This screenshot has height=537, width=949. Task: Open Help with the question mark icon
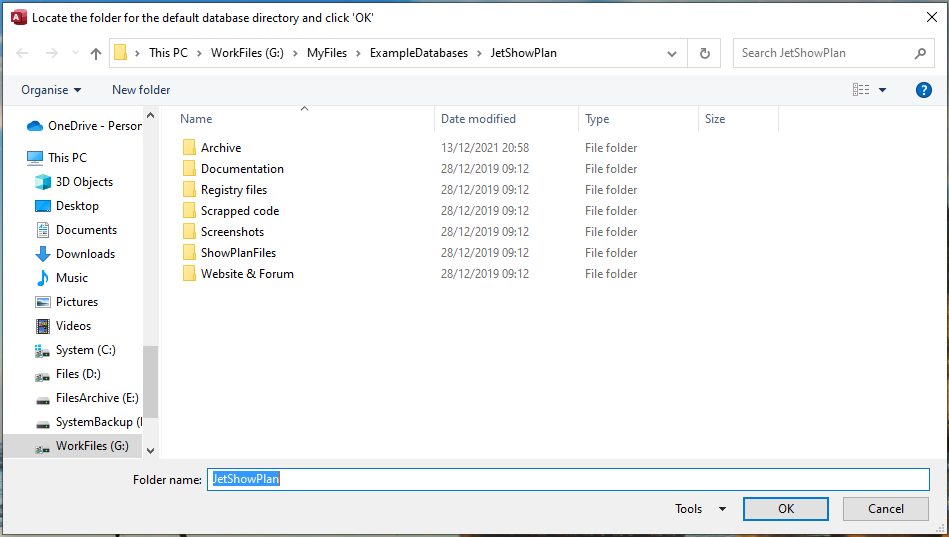pos(924,90)
